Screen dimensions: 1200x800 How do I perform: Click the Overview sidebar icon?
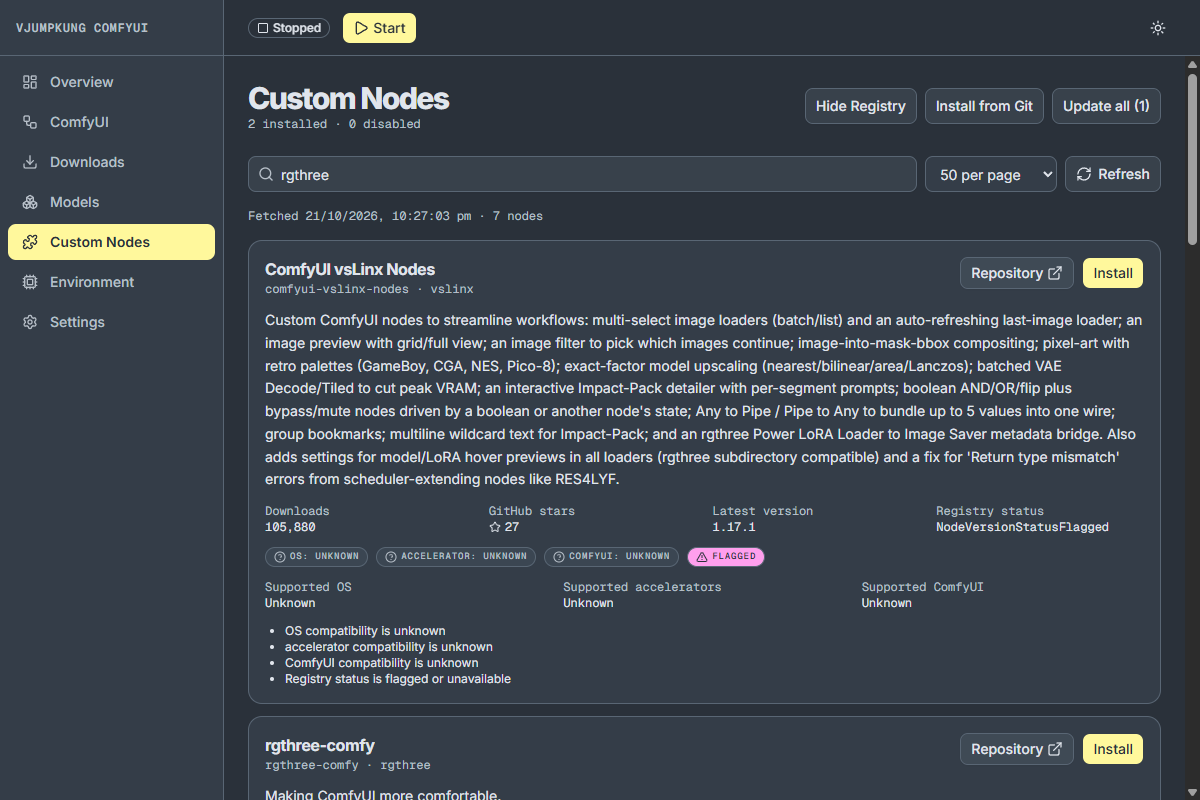[30, 82]
